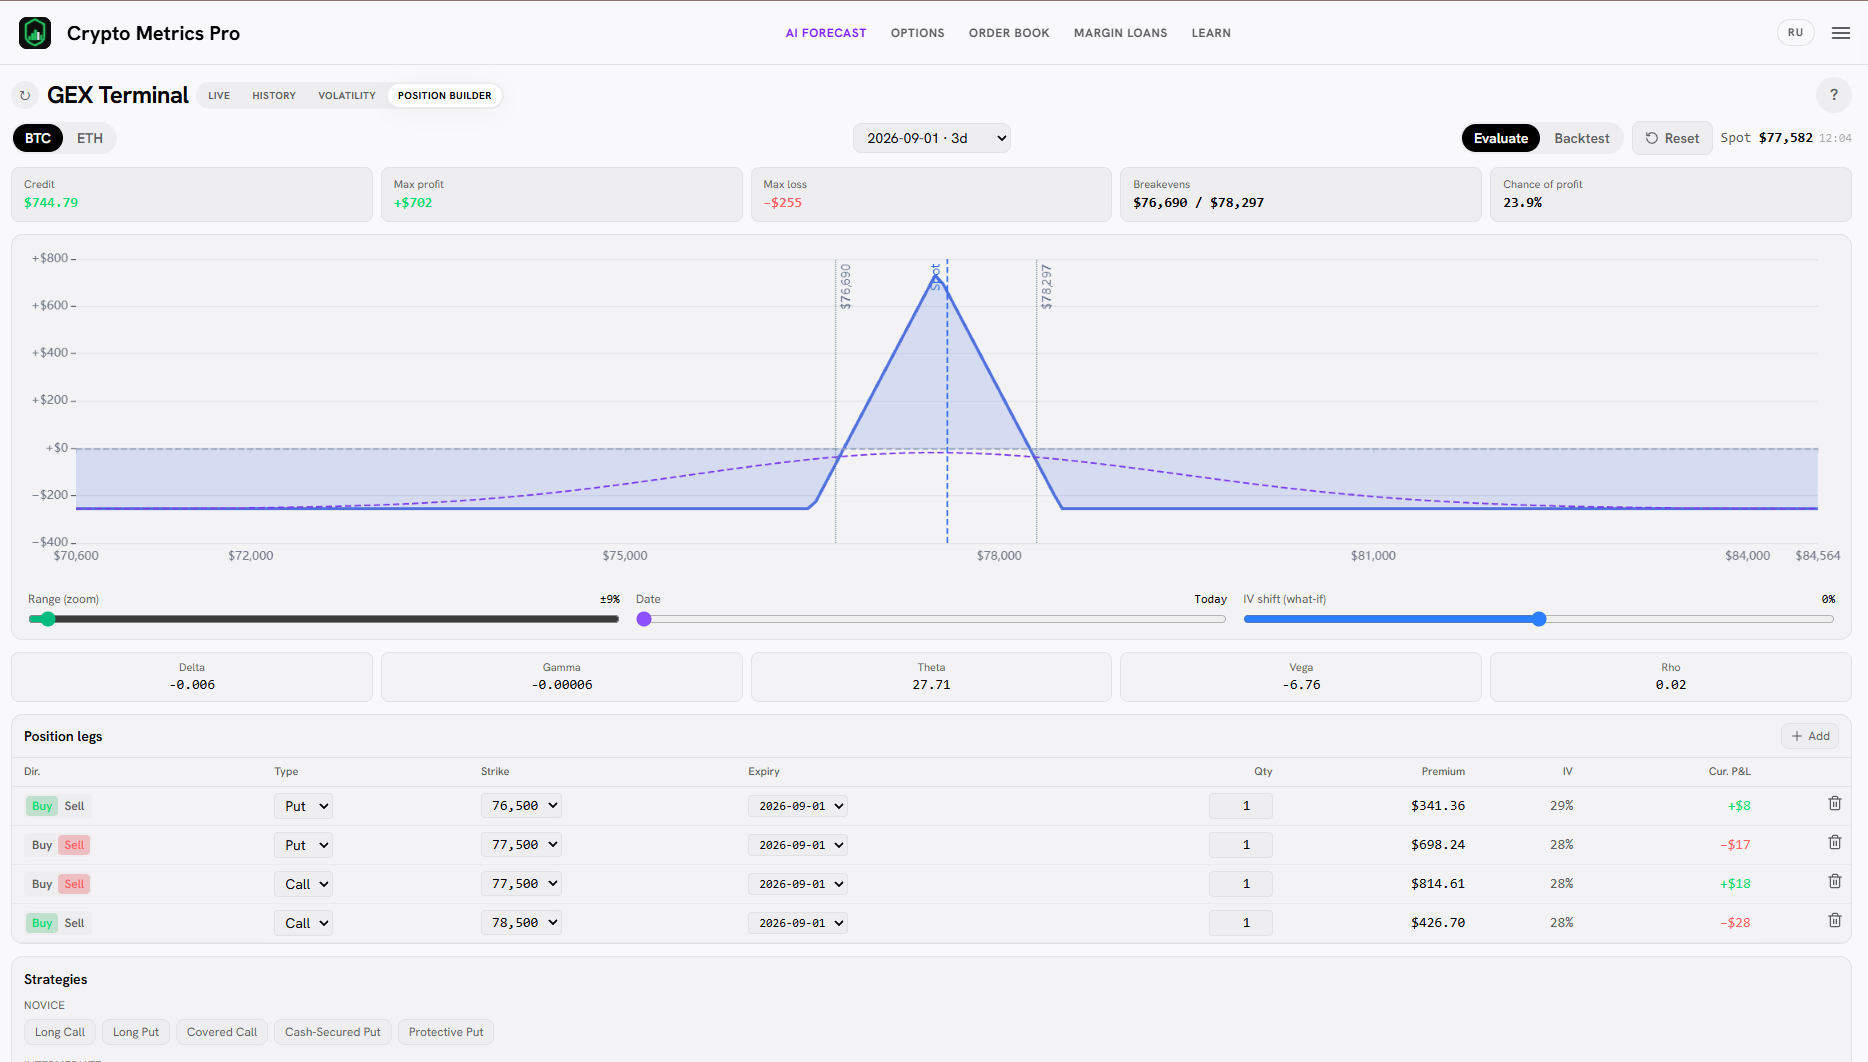The width and height of the screenshot is (1868, 1062).
Task: Click the IV shift slider handle
Action: 1539,619
